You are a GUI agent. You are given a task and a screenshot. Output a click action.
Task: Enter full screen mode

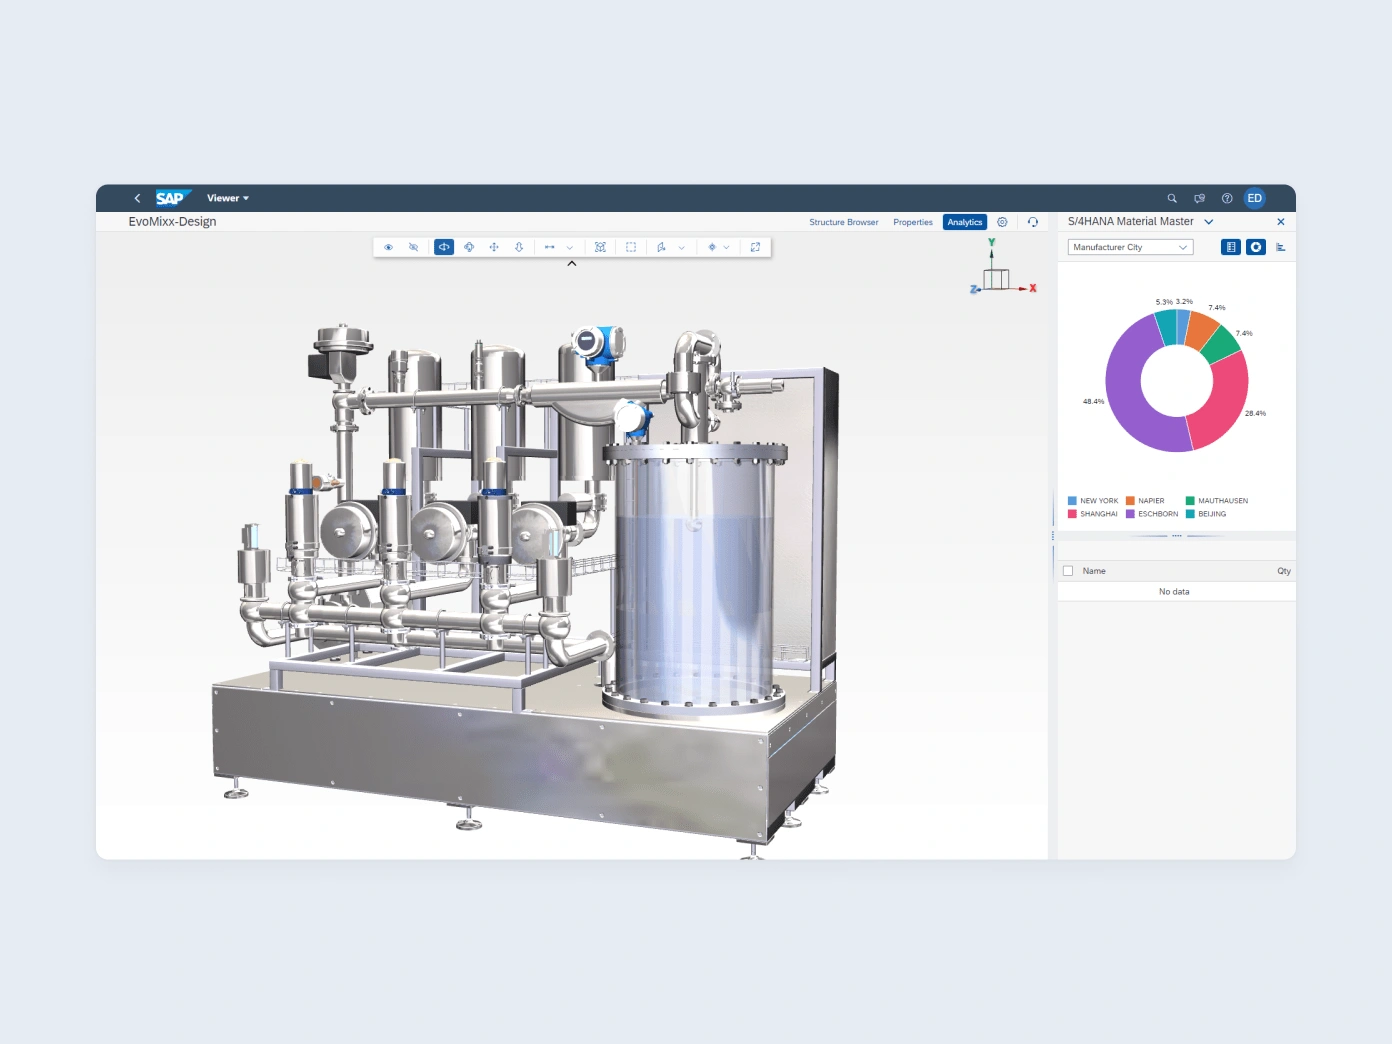755,247
